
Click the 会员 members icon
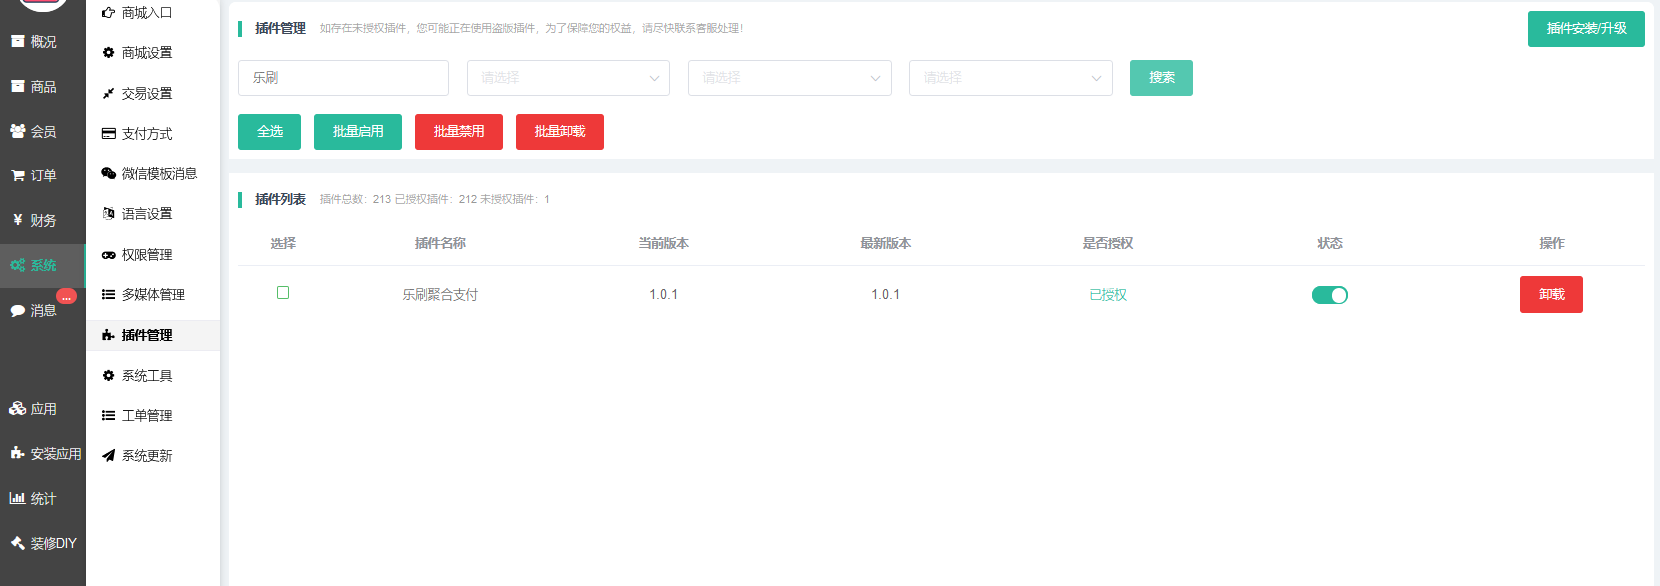pos(18,131)
